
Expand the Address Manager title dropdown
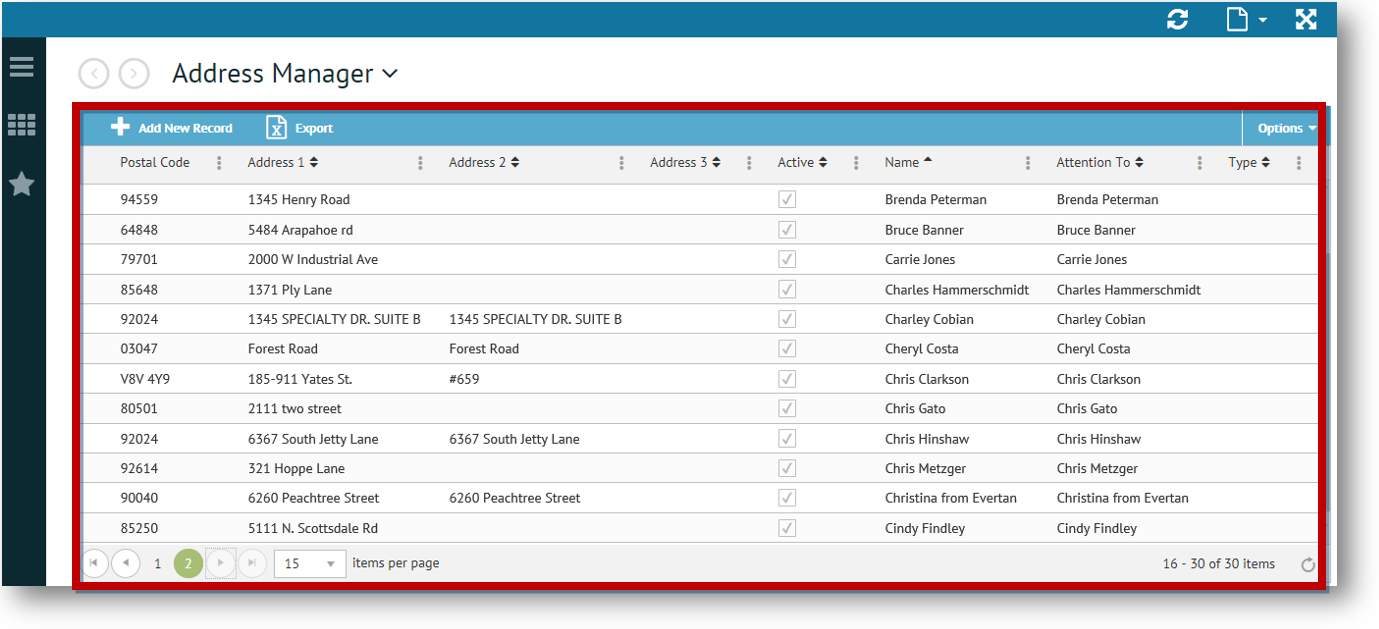(x=390, y=74)
